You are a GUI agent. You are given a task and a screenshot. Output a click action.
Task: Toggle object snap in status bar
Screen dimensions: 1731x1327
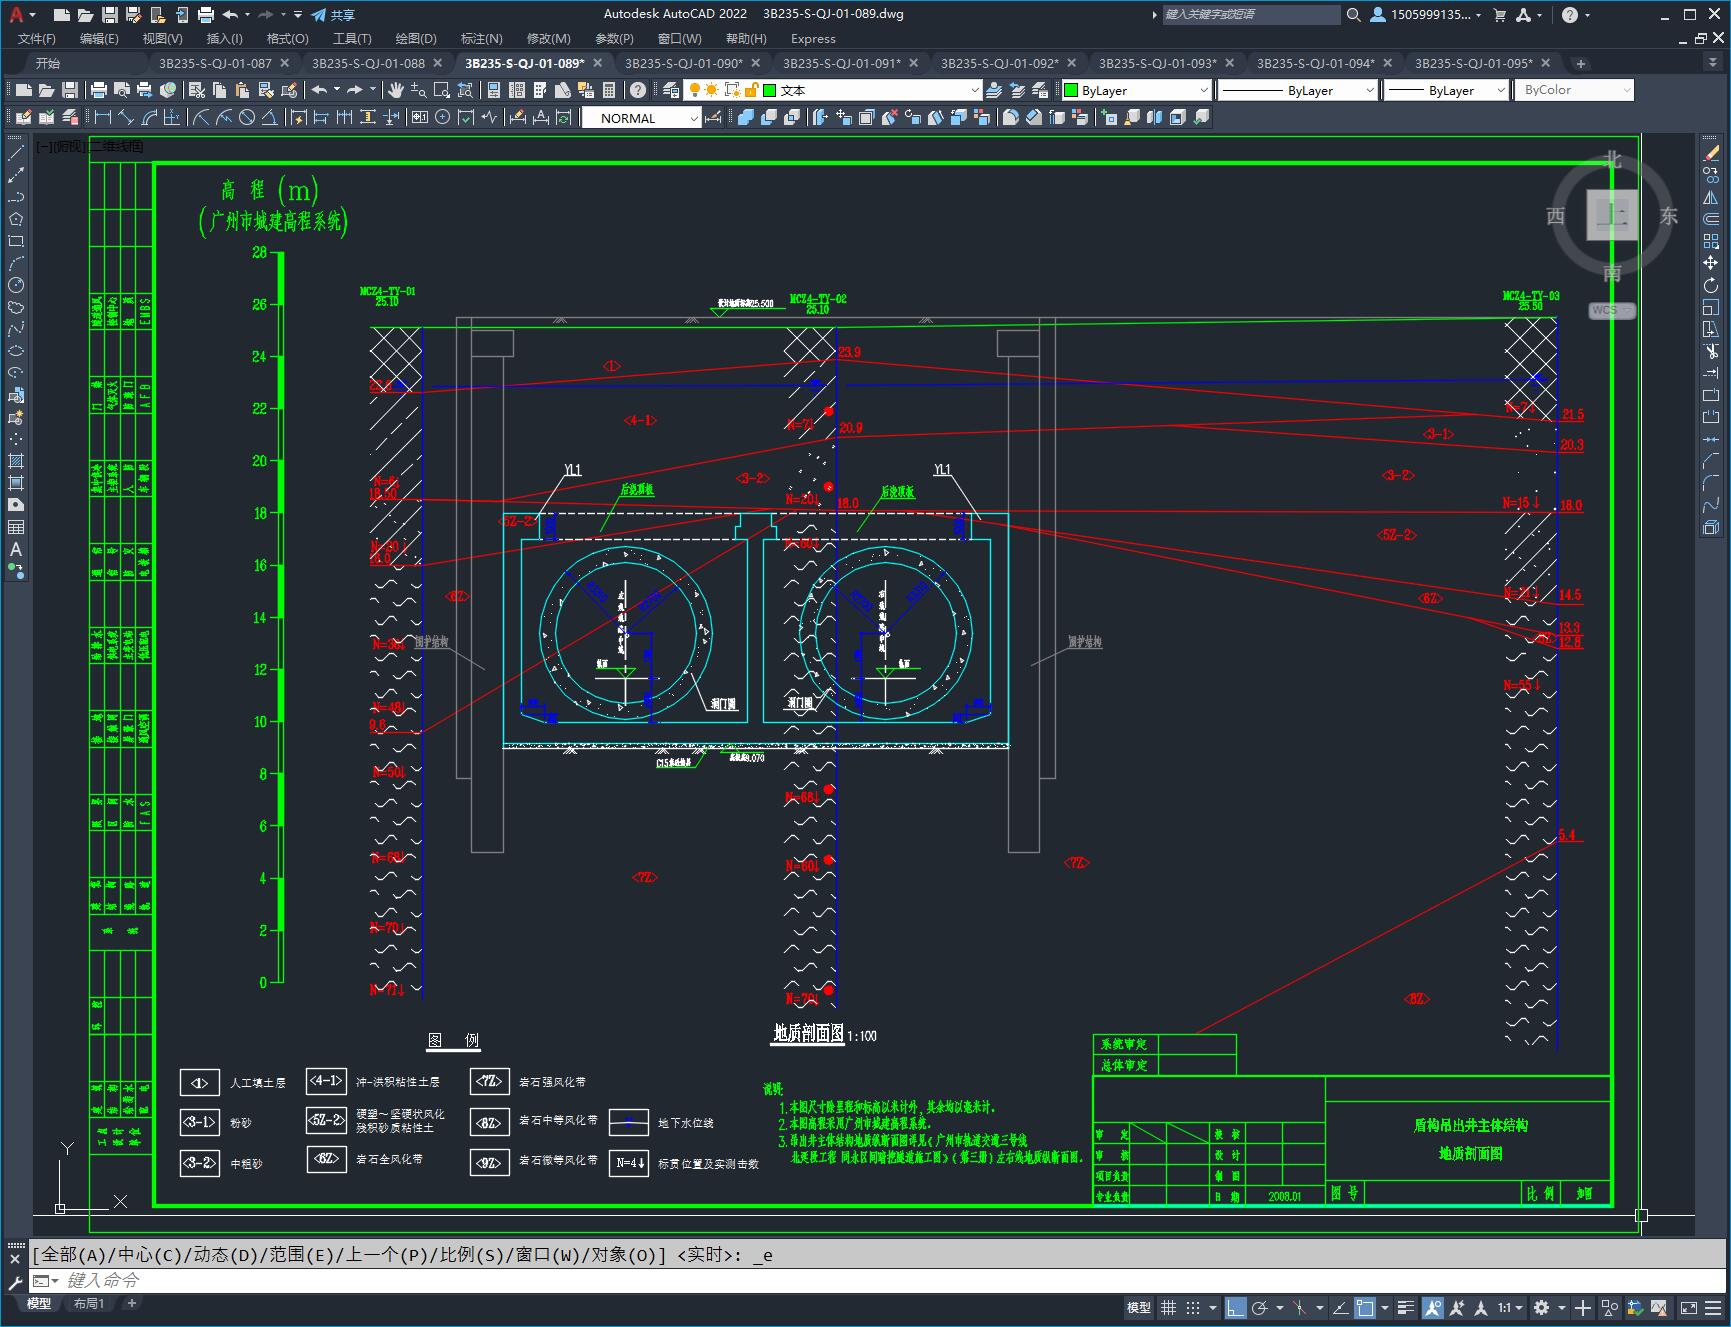(x=1365, y=1307)
